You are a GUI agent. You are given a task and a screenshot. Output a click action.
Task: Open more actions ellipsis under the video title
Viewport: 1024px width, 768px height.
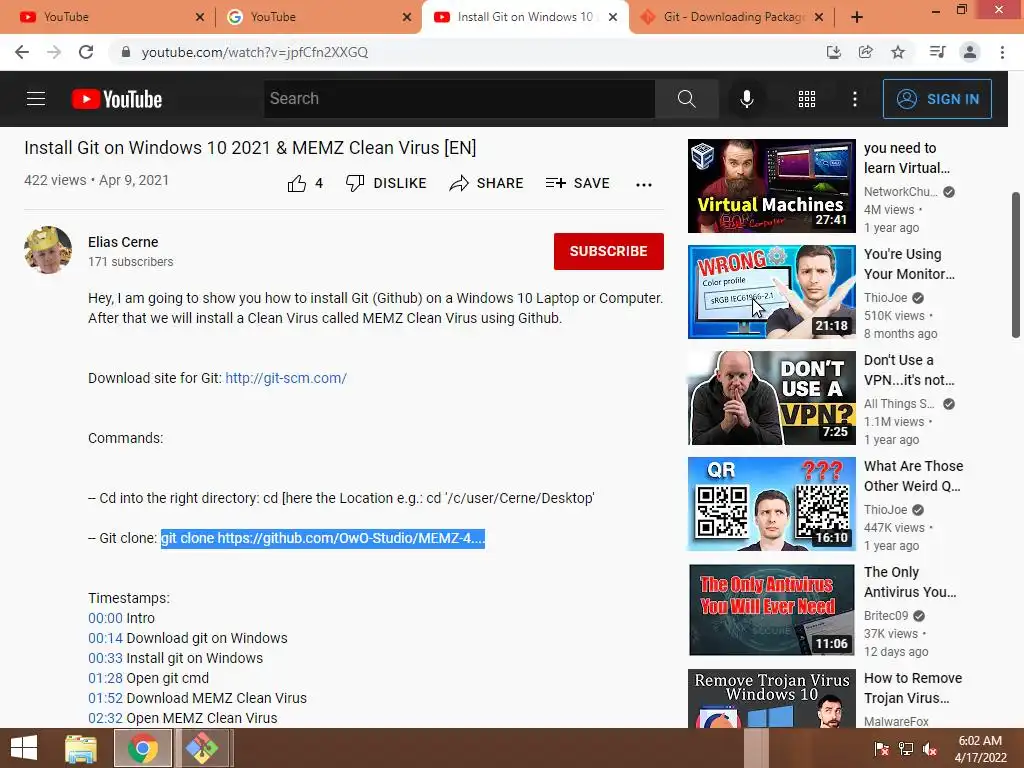pyautogui.click(x=644, y=185)
